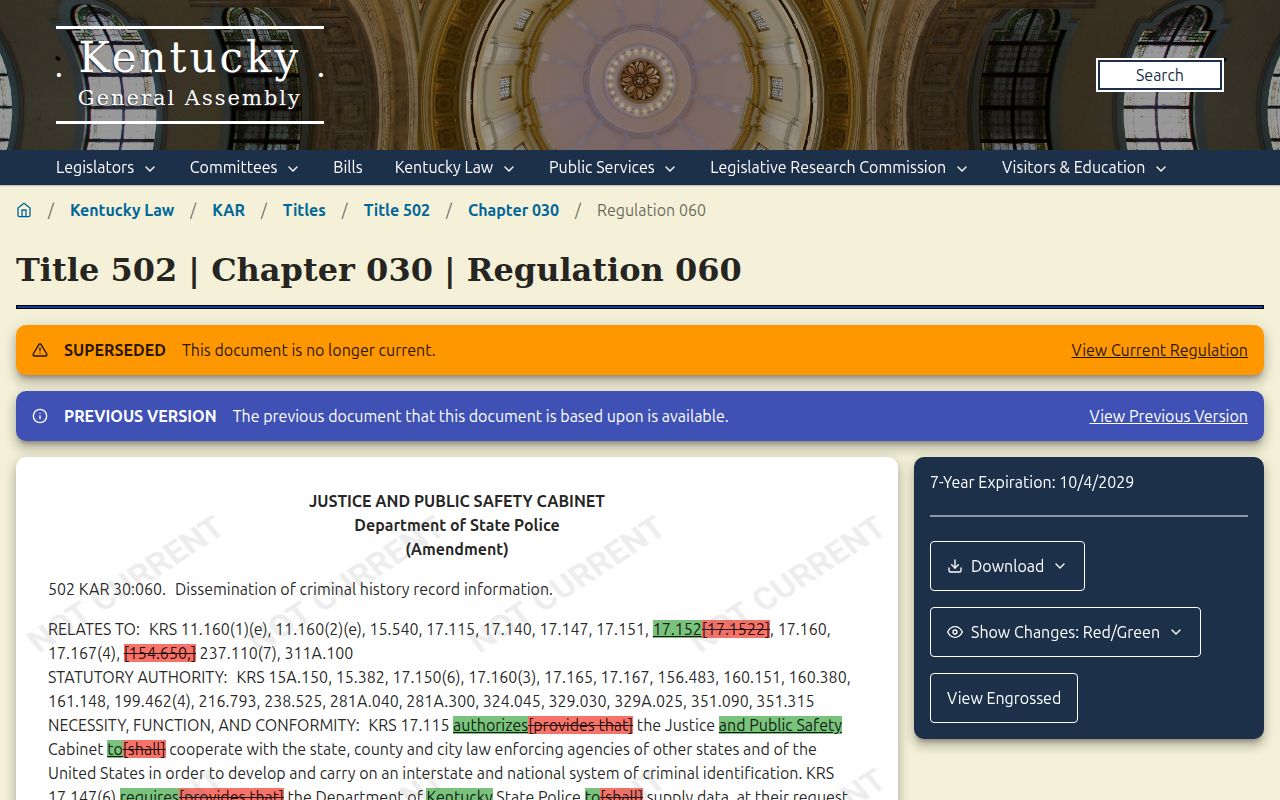Click the document heading JUSTICE AND PUBLIC SAFETY CABINET
1280x800 pixels.
457,501
